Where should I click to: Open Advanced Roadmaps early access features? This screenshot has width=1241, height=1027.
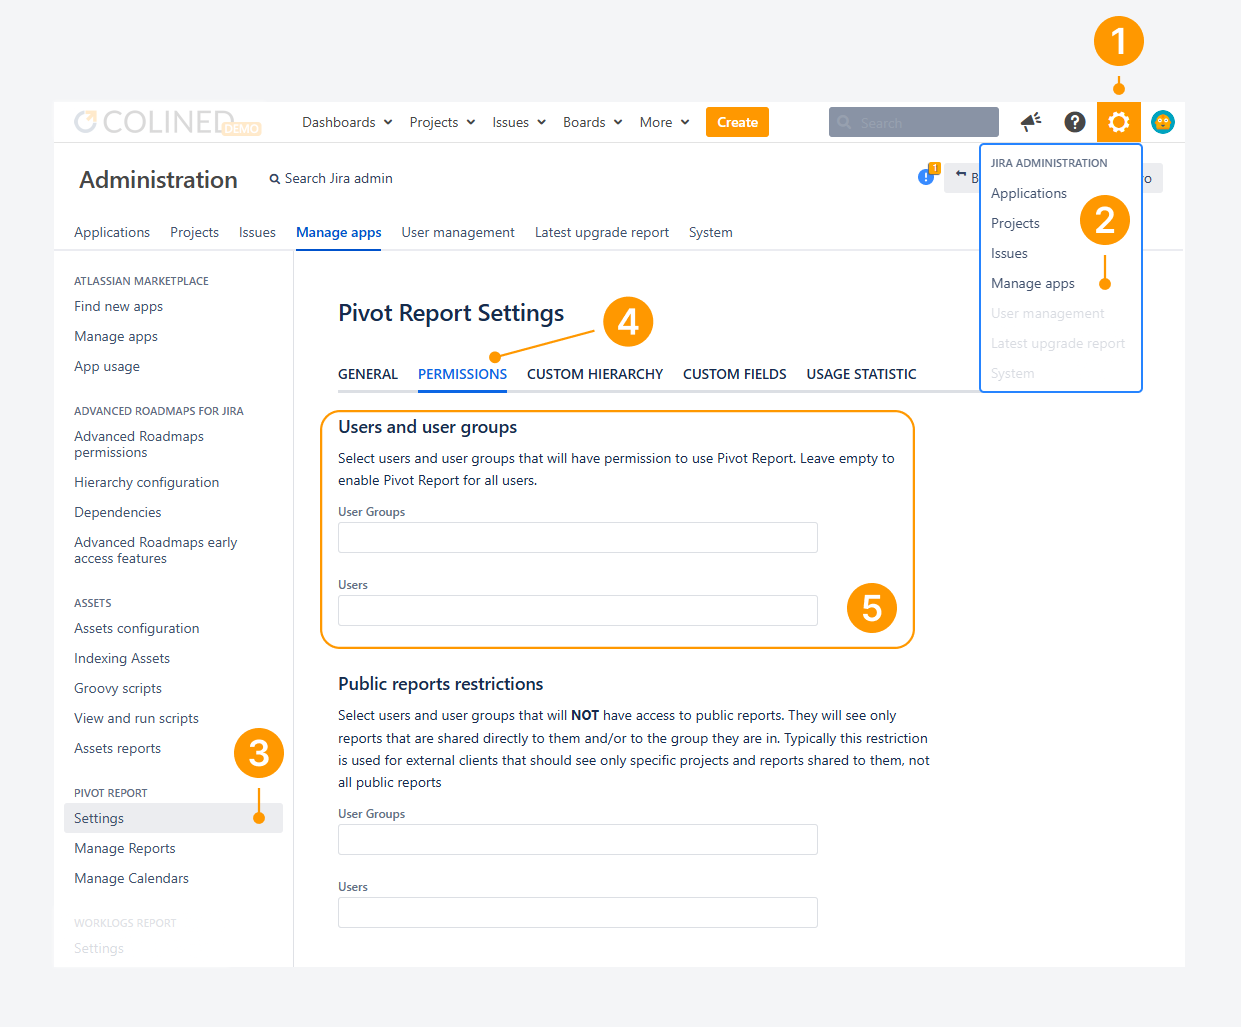(x=156, y=550)
